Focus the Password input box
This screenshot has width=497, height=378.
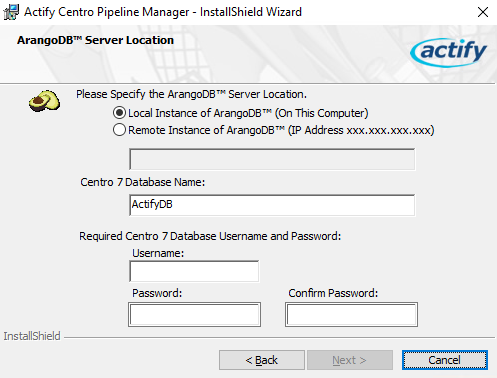pyautogui.click(x=194, y=314)
